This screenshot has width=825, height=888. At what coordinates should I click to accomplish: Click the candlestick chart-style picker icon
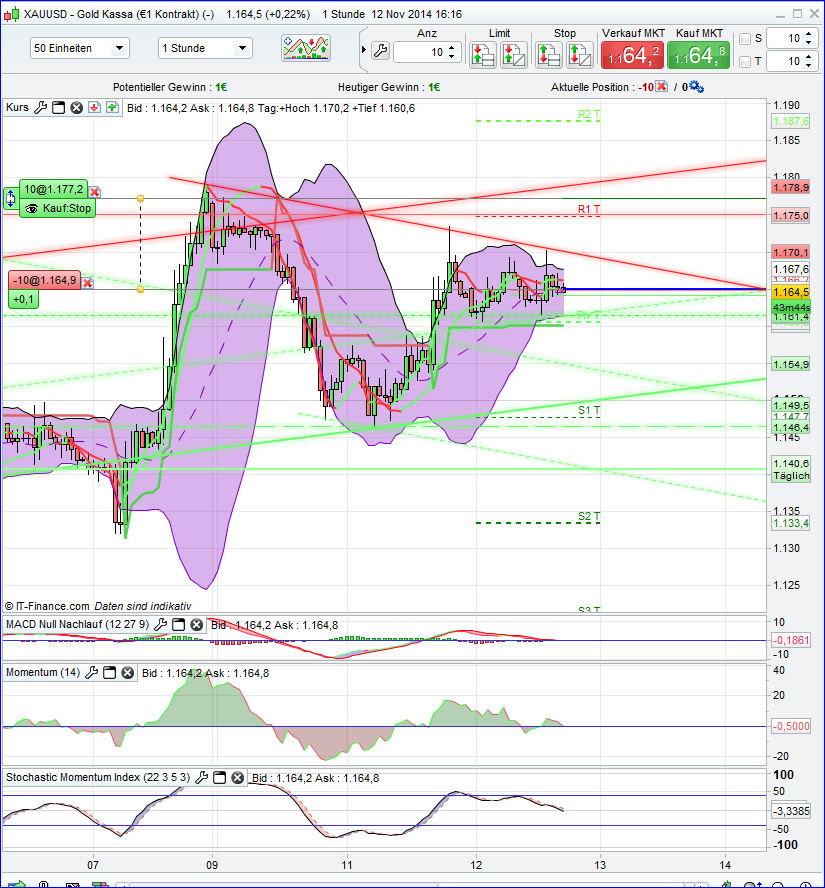(x=304, y=46)
